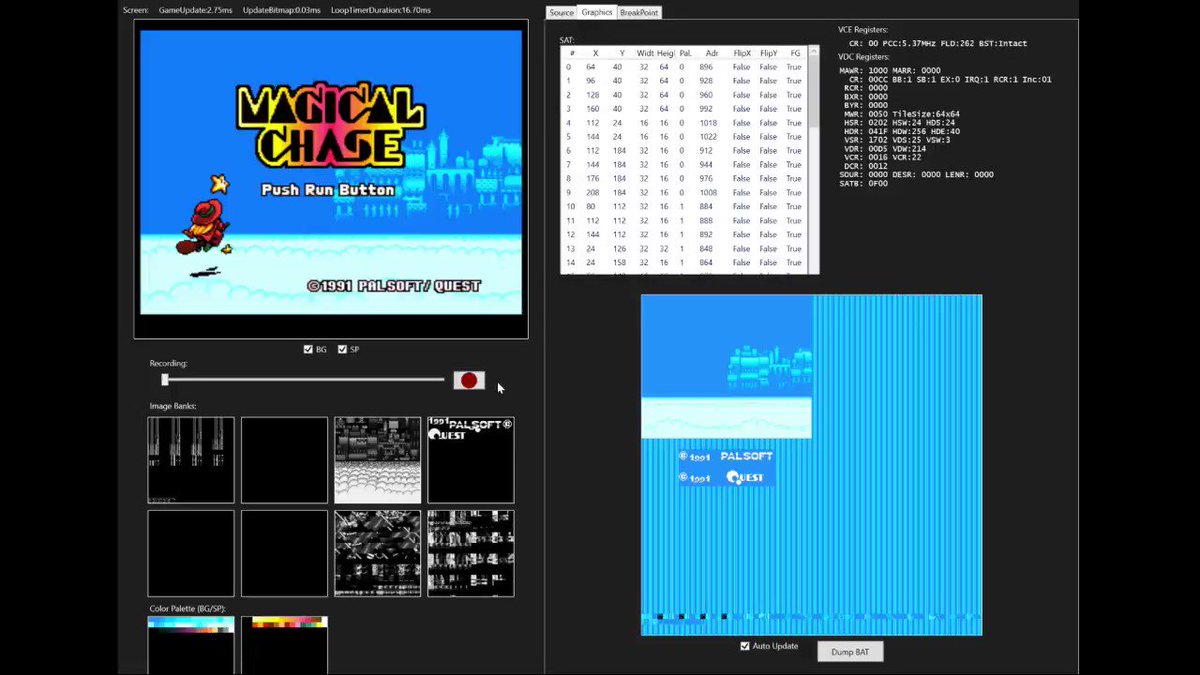This screenshot has height=675, width=1200.
Task: Click the FlipY column header in SAT
Action: click(768, 53)
